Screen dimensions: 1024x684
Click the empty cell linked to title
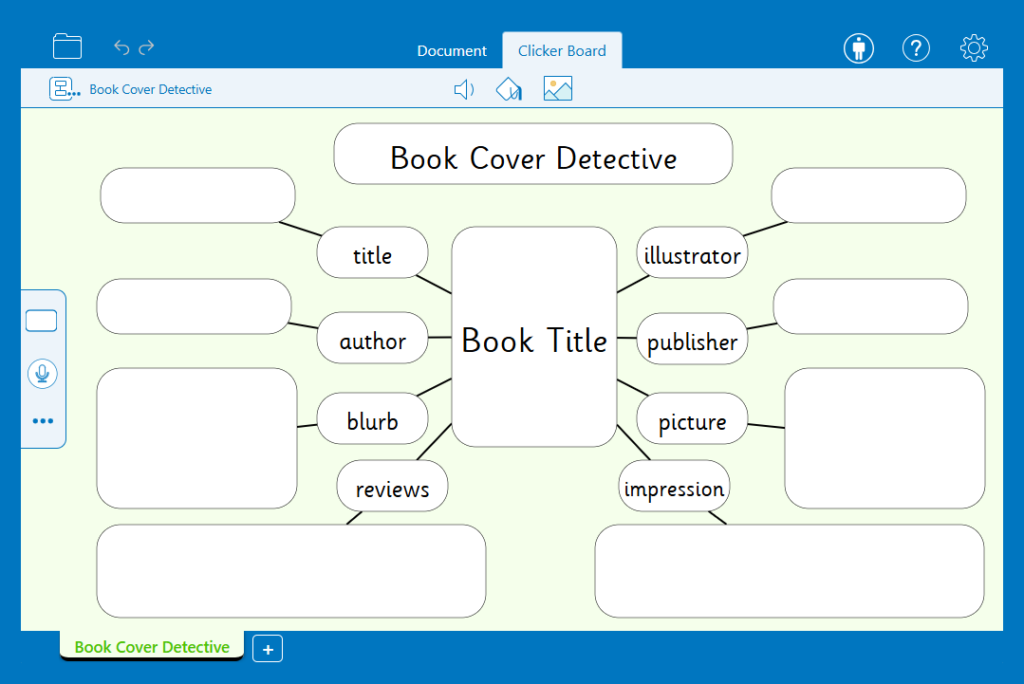click(198, 195)
